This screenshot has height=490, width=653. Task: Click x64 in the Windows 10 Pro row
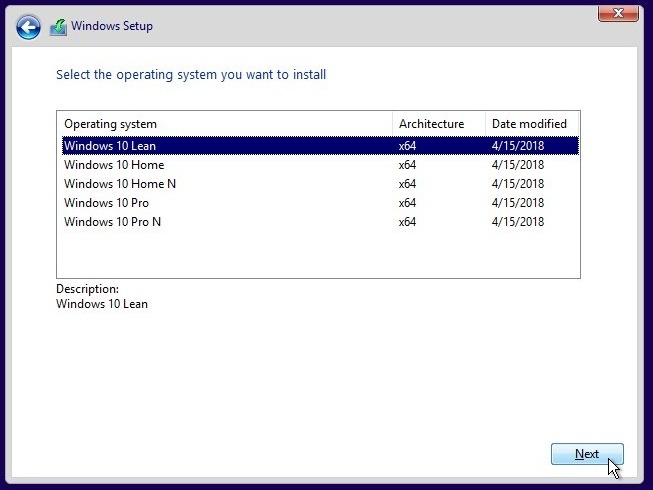point(407,203)
